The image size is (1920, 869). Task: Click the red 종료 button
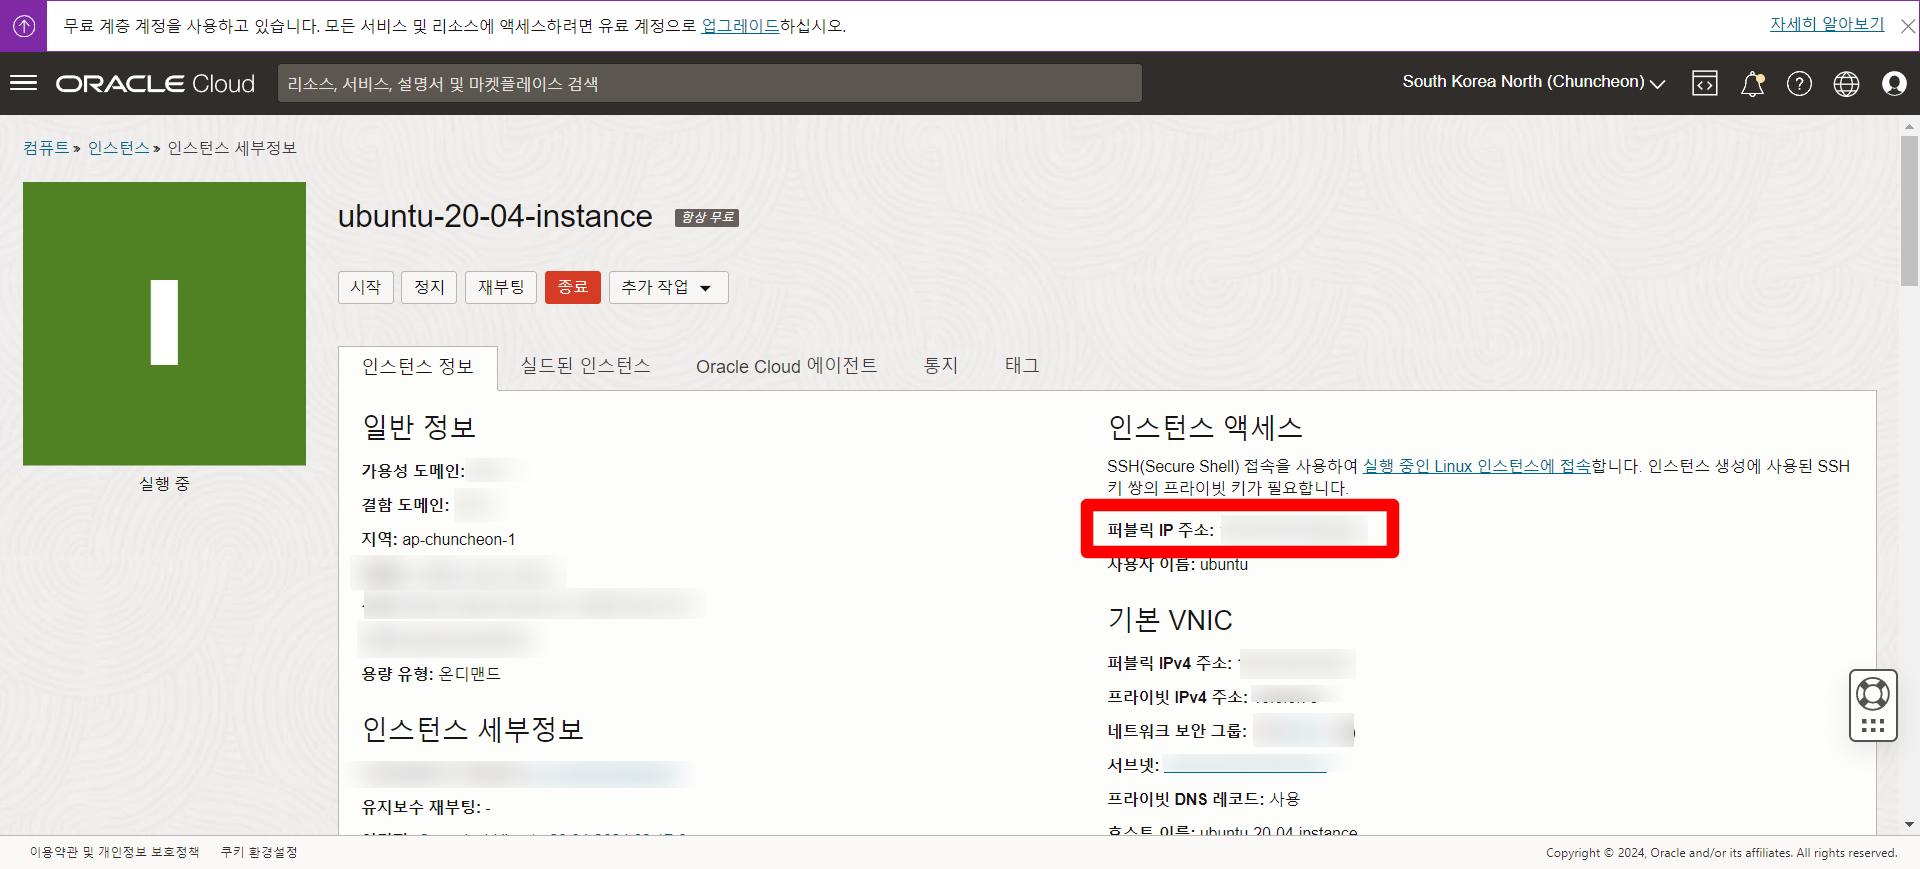pyautogui.click(x=573, y=287)
